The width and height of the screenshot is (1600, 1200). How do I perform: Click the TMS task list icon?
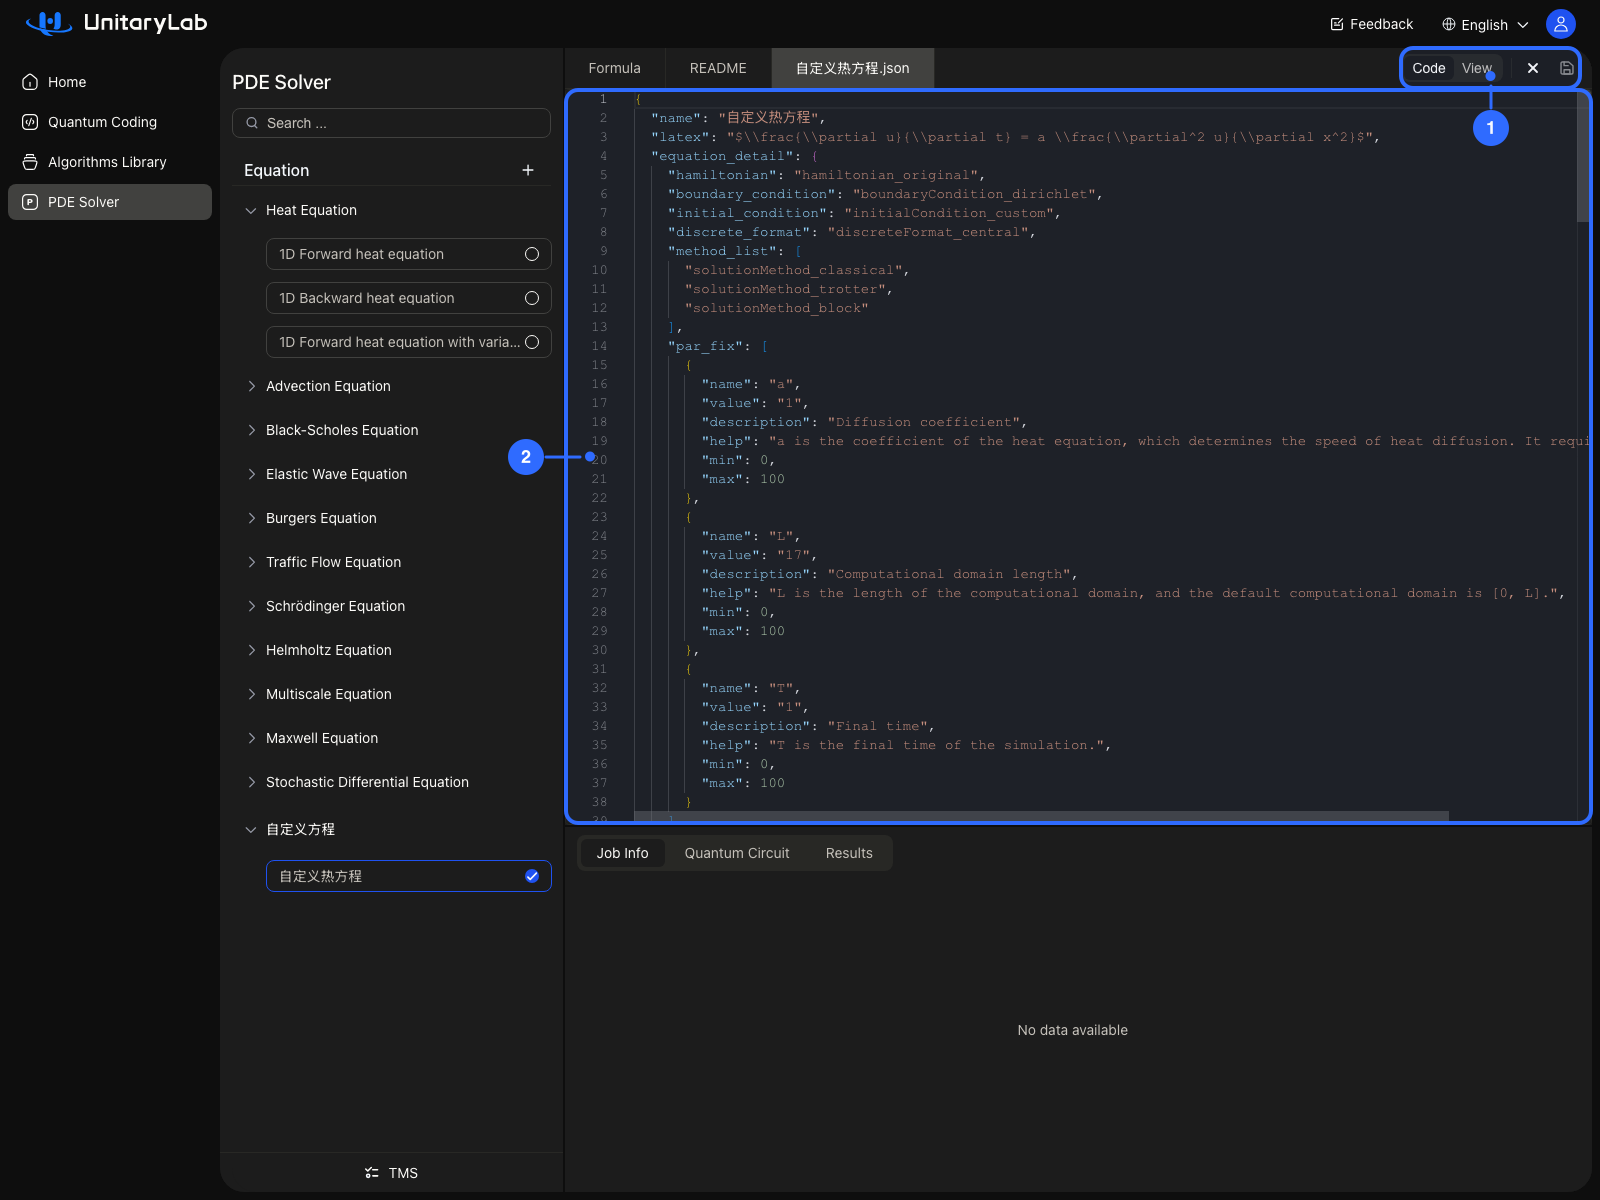point(372,1173)
